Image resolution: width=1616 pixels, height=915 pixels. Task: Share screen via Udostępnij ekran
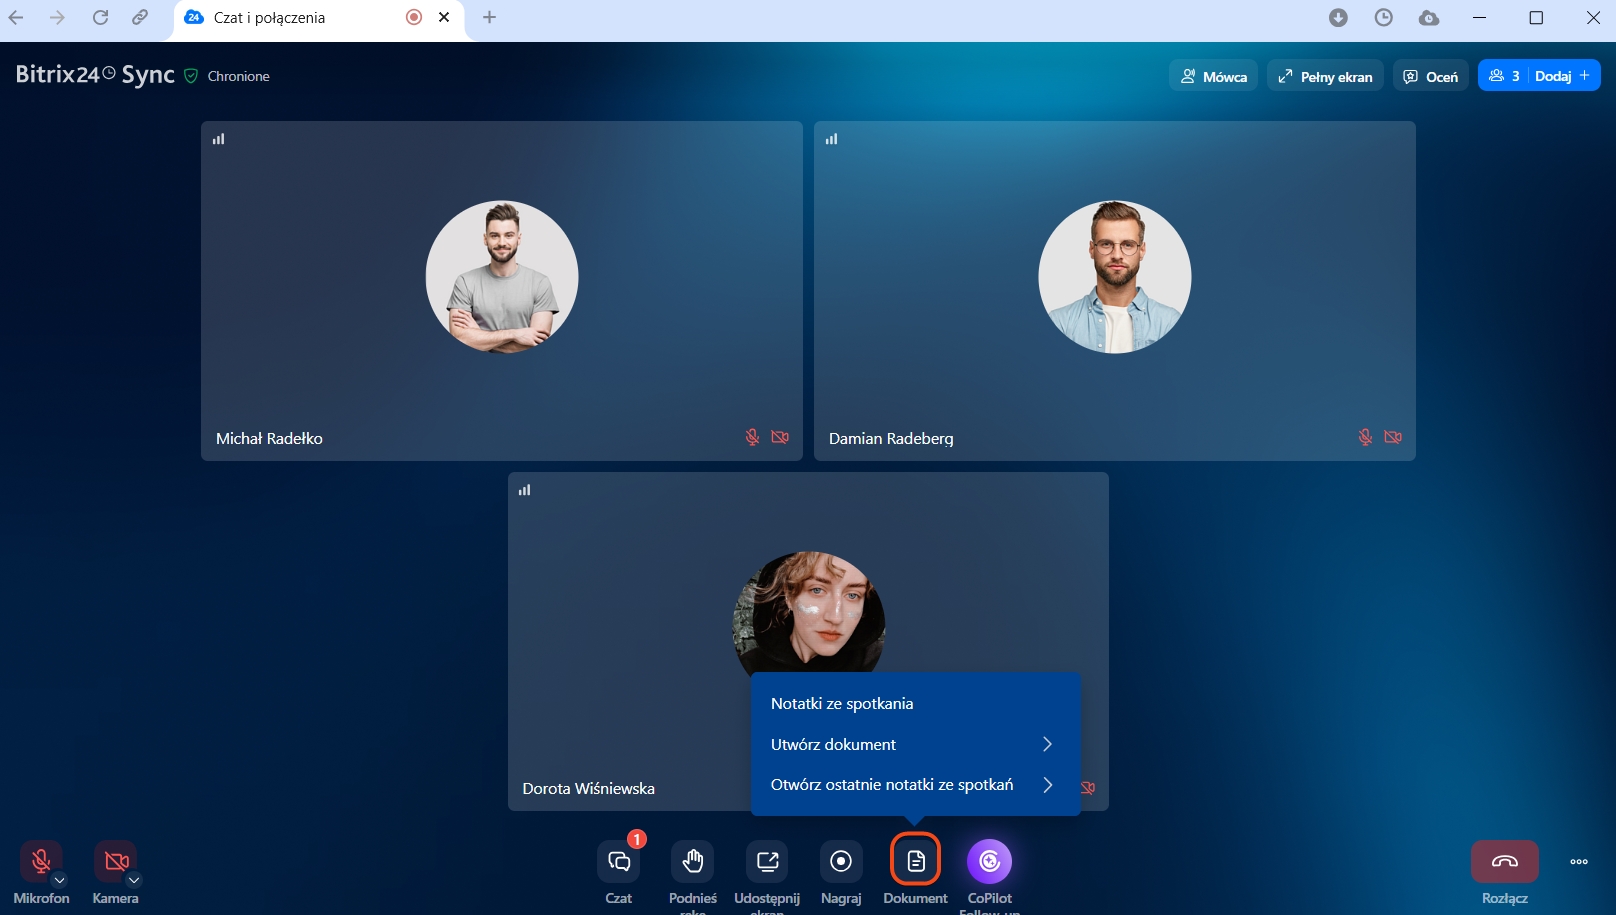(767, 861)
